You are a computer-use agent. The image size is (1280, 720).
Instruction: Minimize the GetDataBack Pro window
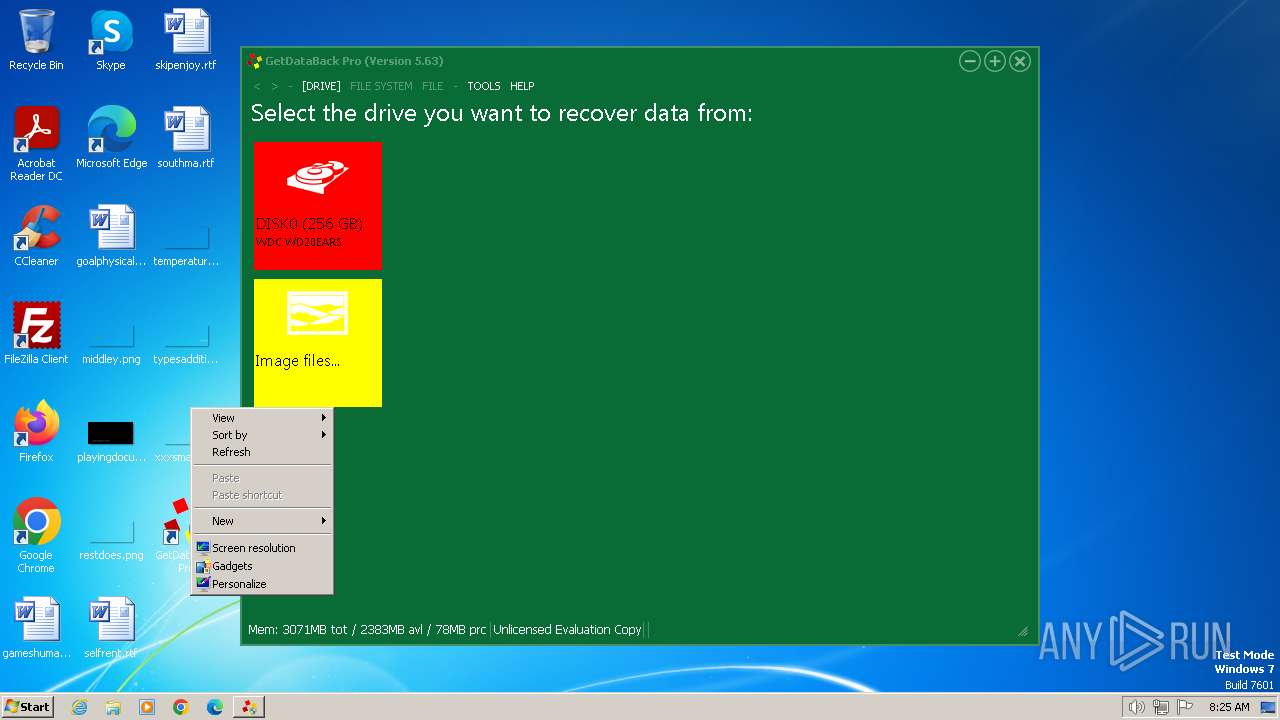[970, 61]
